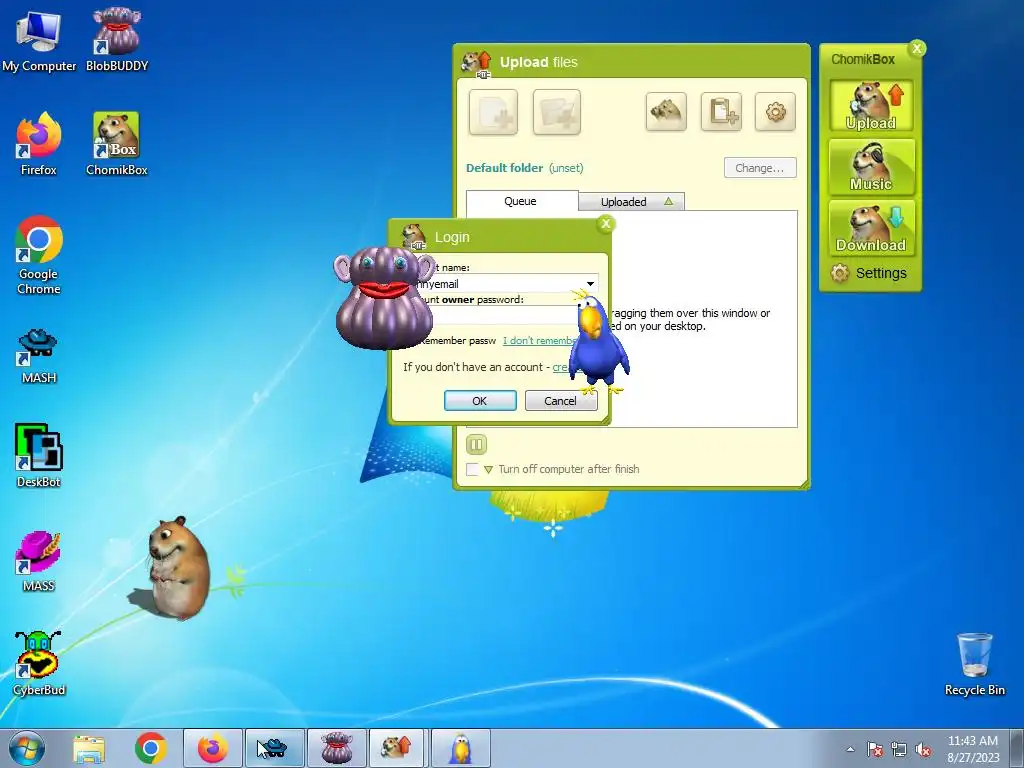Click Cancel in the Login dialog
The height and width of the screenshot is (768, 1024).
point(560,400)
